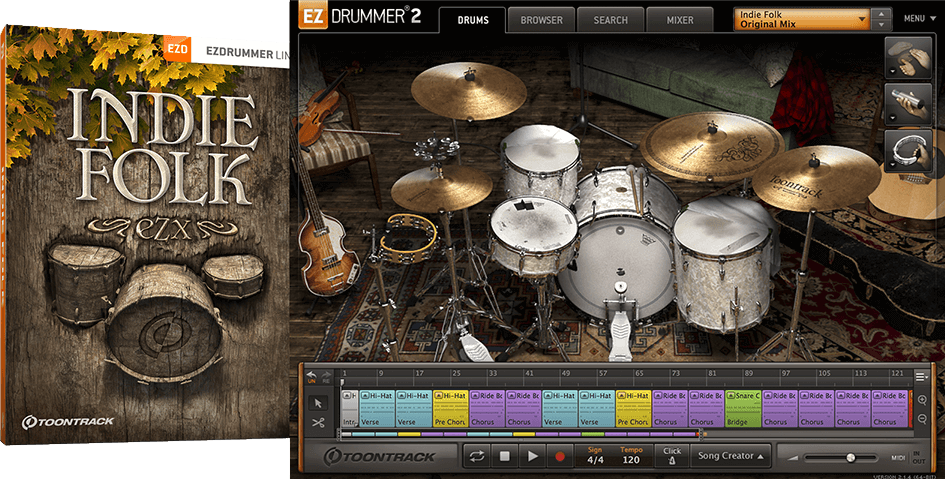This screenshot has width=945, height=479.
Task: Switch to the Mixer tab
Action: 683,19
